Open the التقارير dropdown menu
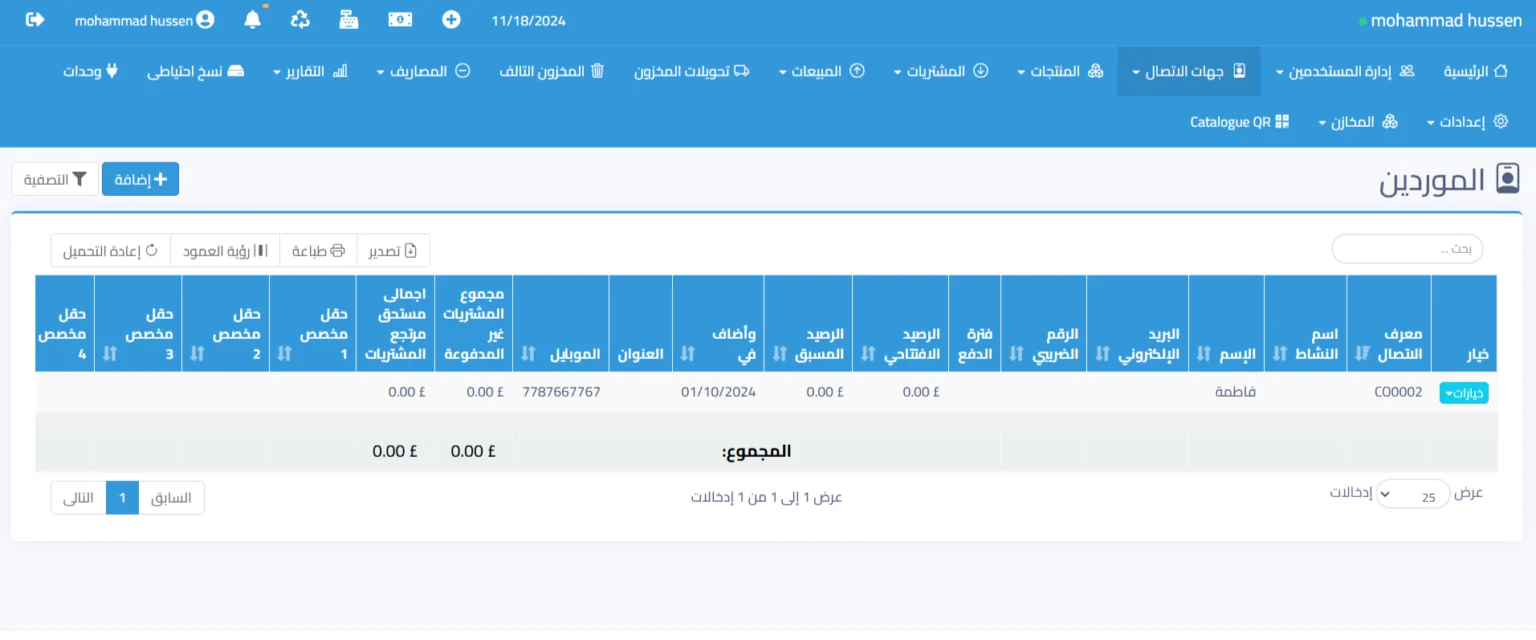 click(x=310, y=71)
